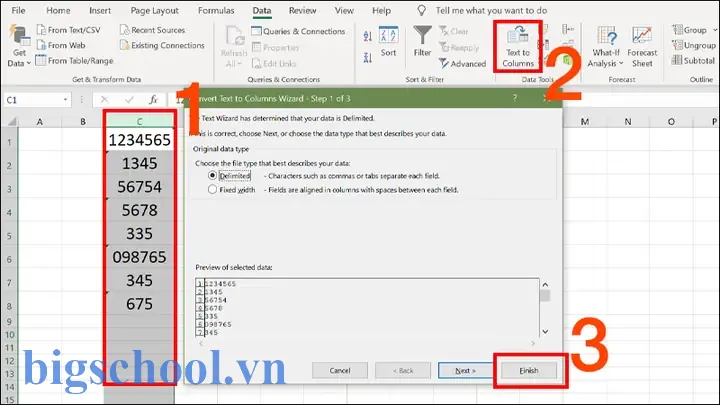
Task: Open Advanced filter options
Action: (x=462, y=63)
